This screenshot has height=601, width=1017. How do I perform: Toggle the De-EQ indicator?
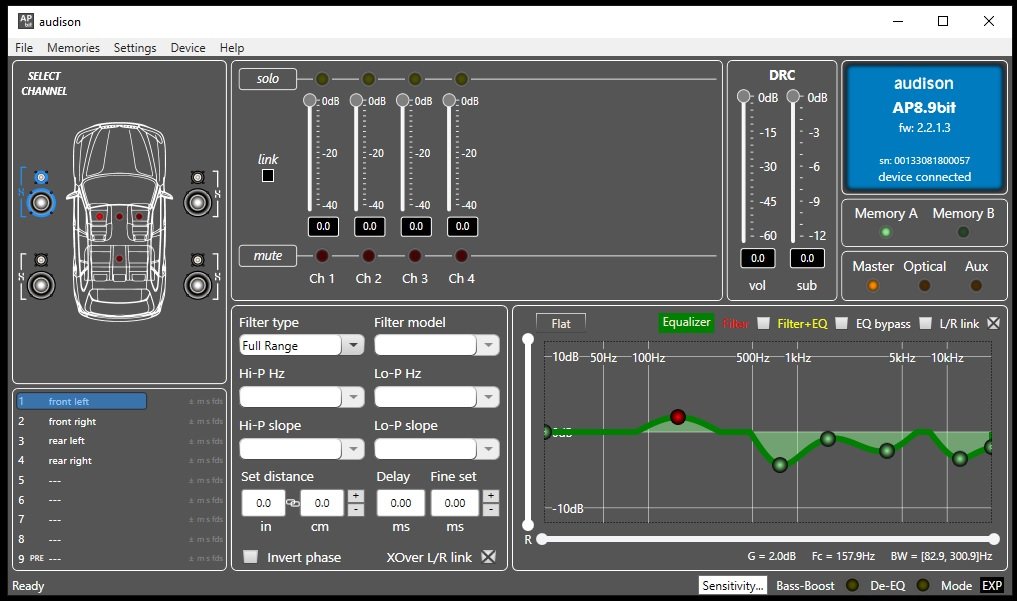[x=922, y=585]
